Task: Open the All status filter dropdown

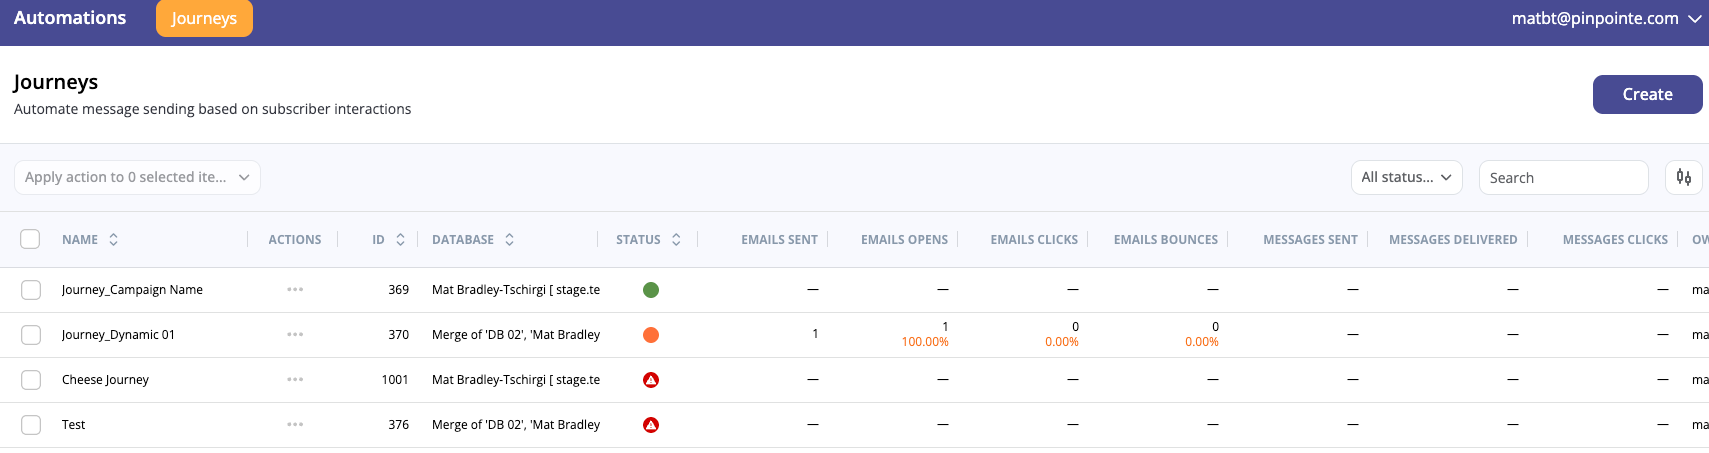Action: [x=1406, y=177]
